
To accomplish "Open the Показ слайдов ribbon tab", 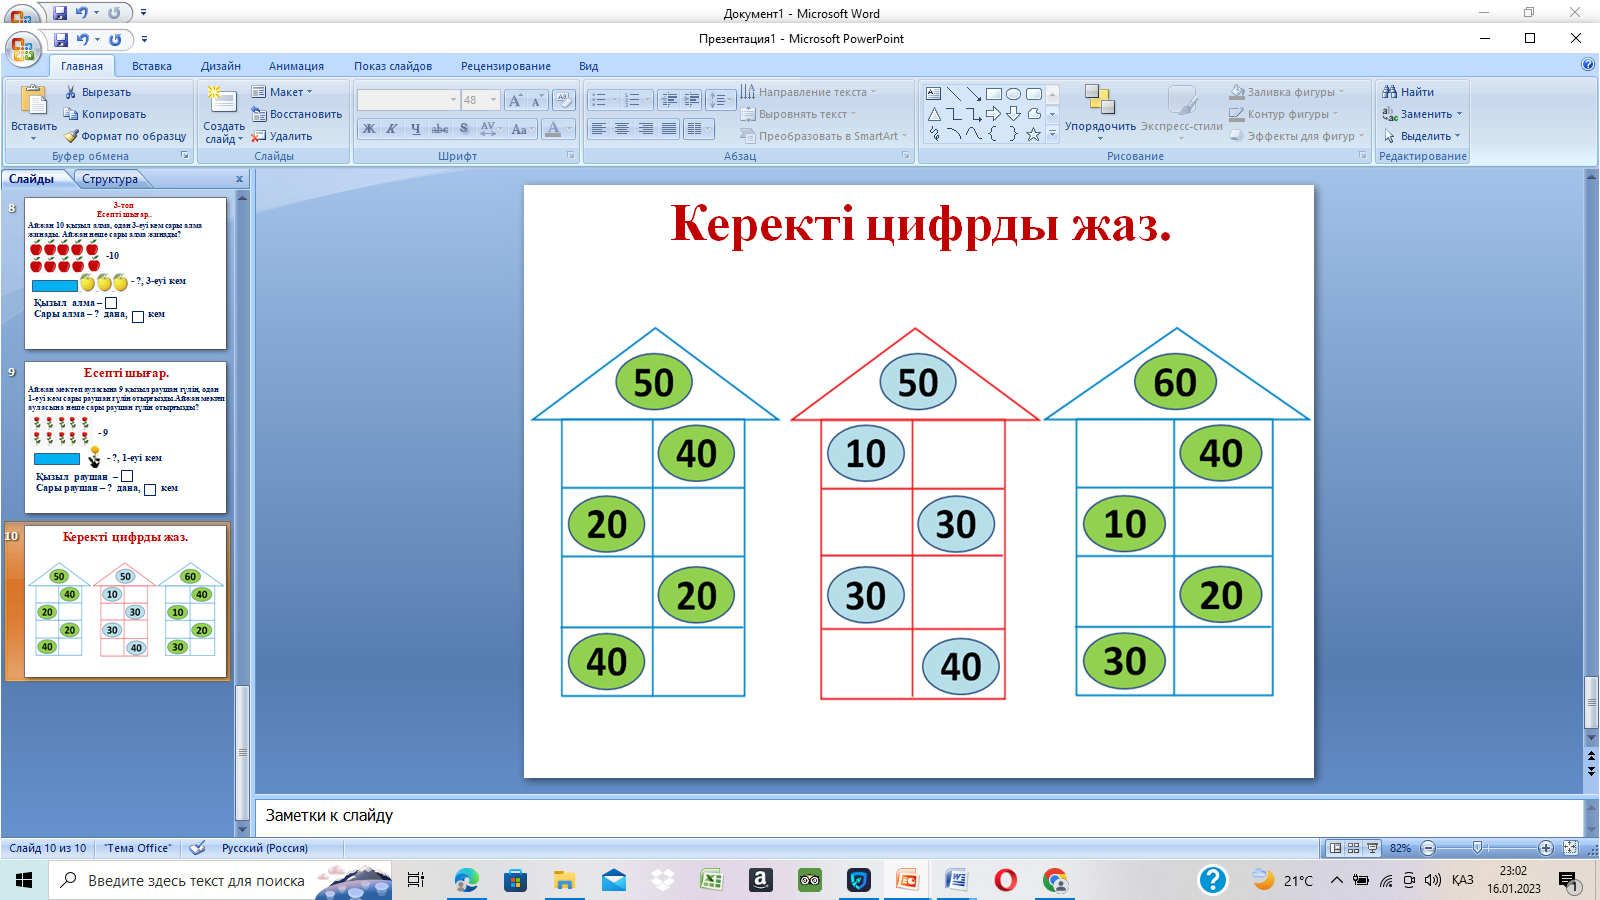I will pyautogui.click(x=393, y=66).
